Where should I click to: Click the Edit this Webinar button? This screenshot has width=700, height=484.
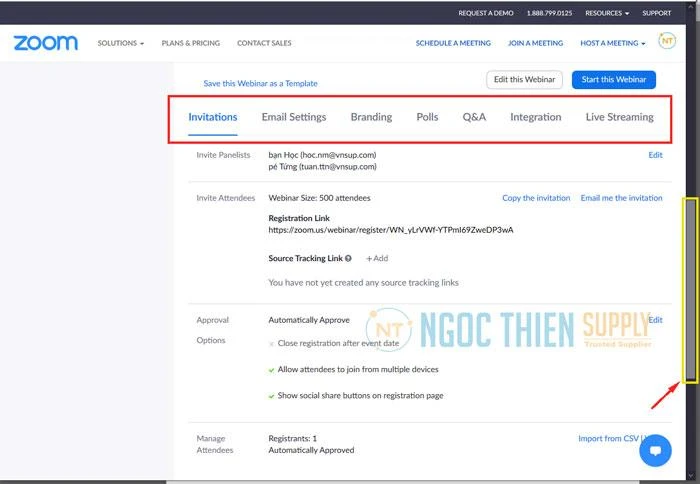[524, 80]
